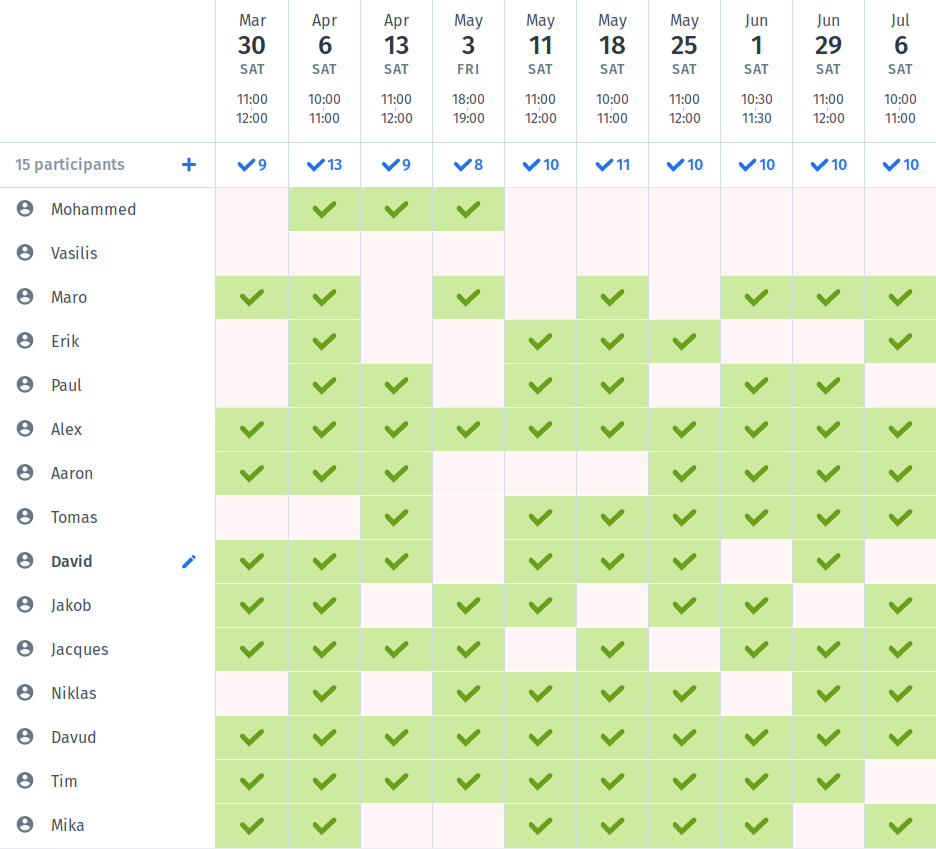Click the avatar icon beside Mika
936x849 pixels.
tap(25, 825)
